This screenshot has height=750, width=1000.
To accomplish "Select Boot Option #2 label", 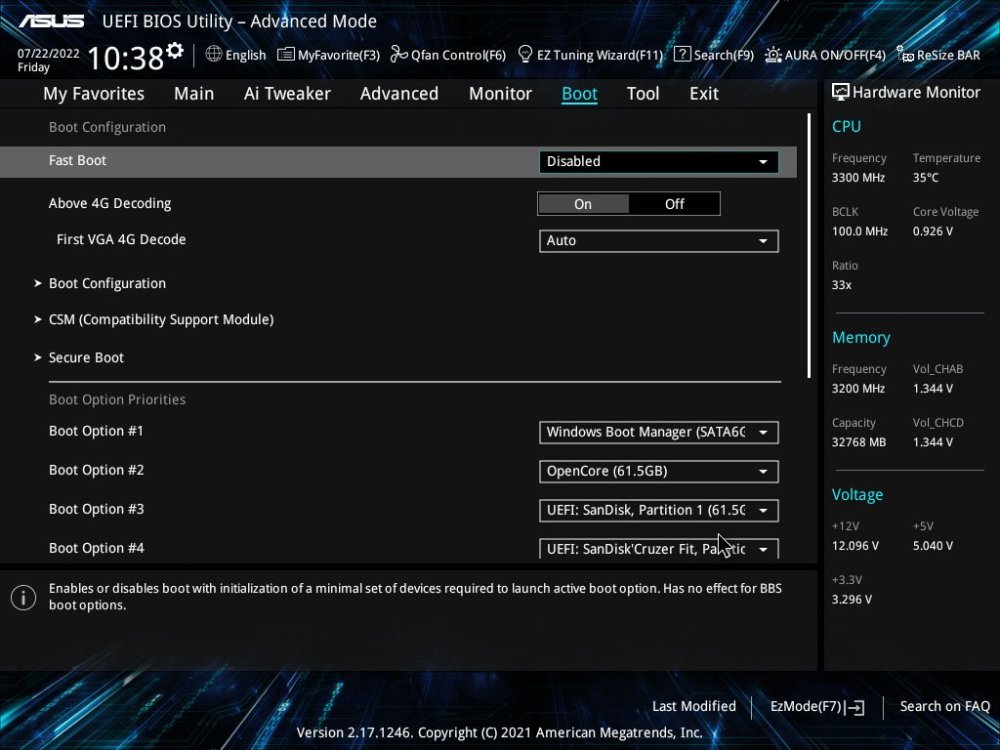I will click(x=96, y=470).
